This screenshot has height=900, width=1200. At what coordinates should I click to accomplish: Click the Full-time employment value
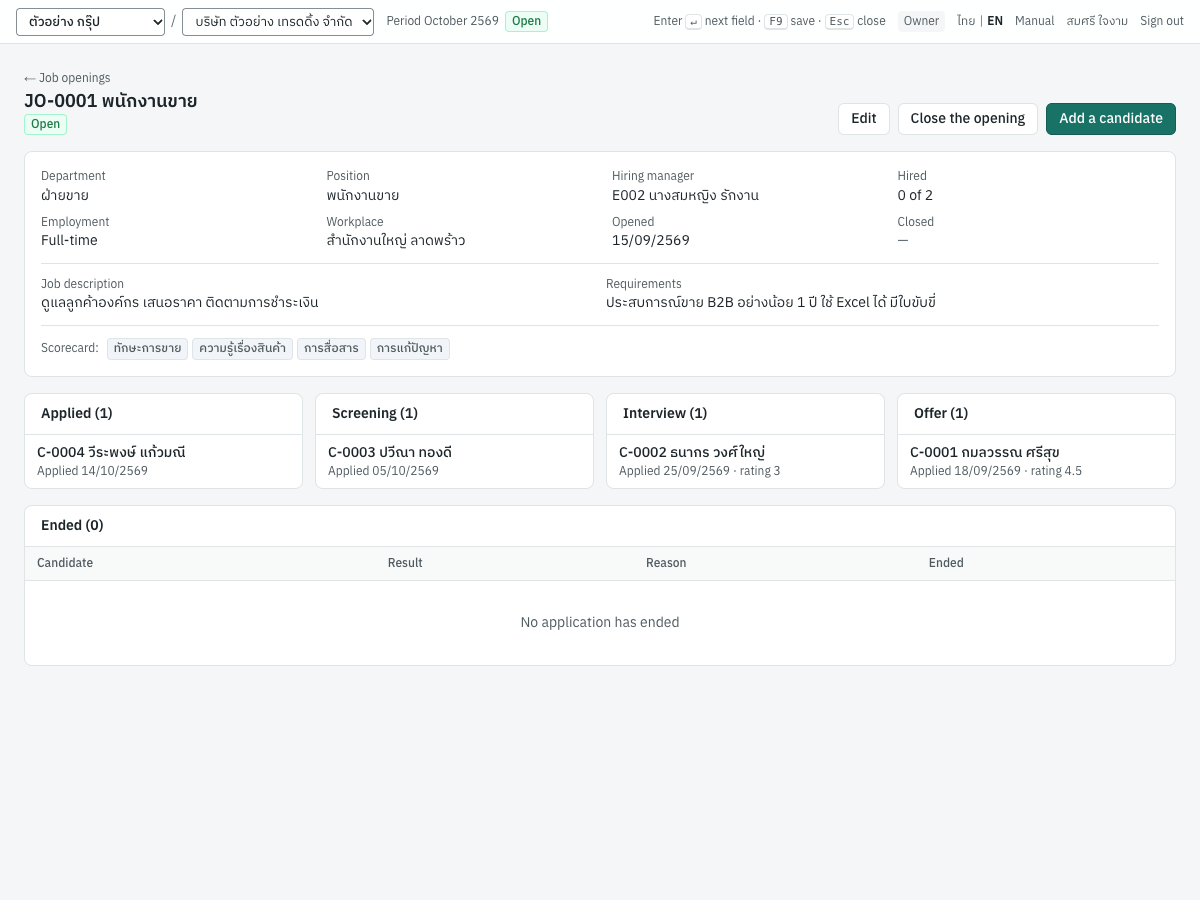69,240
